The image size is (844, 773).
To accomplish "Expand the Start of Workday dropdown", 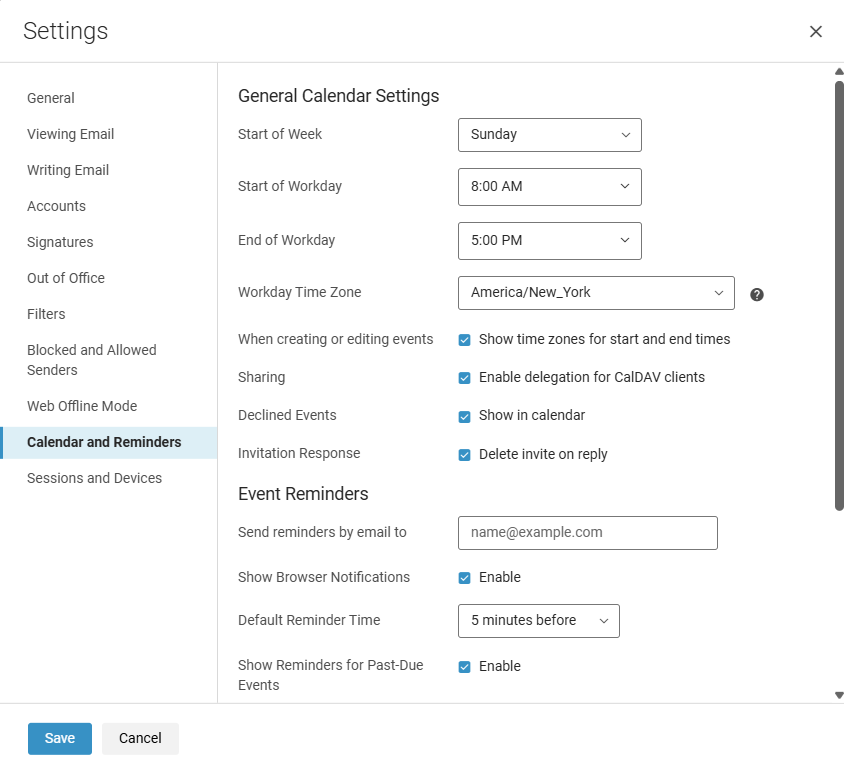I will click(x=550, y=187).
